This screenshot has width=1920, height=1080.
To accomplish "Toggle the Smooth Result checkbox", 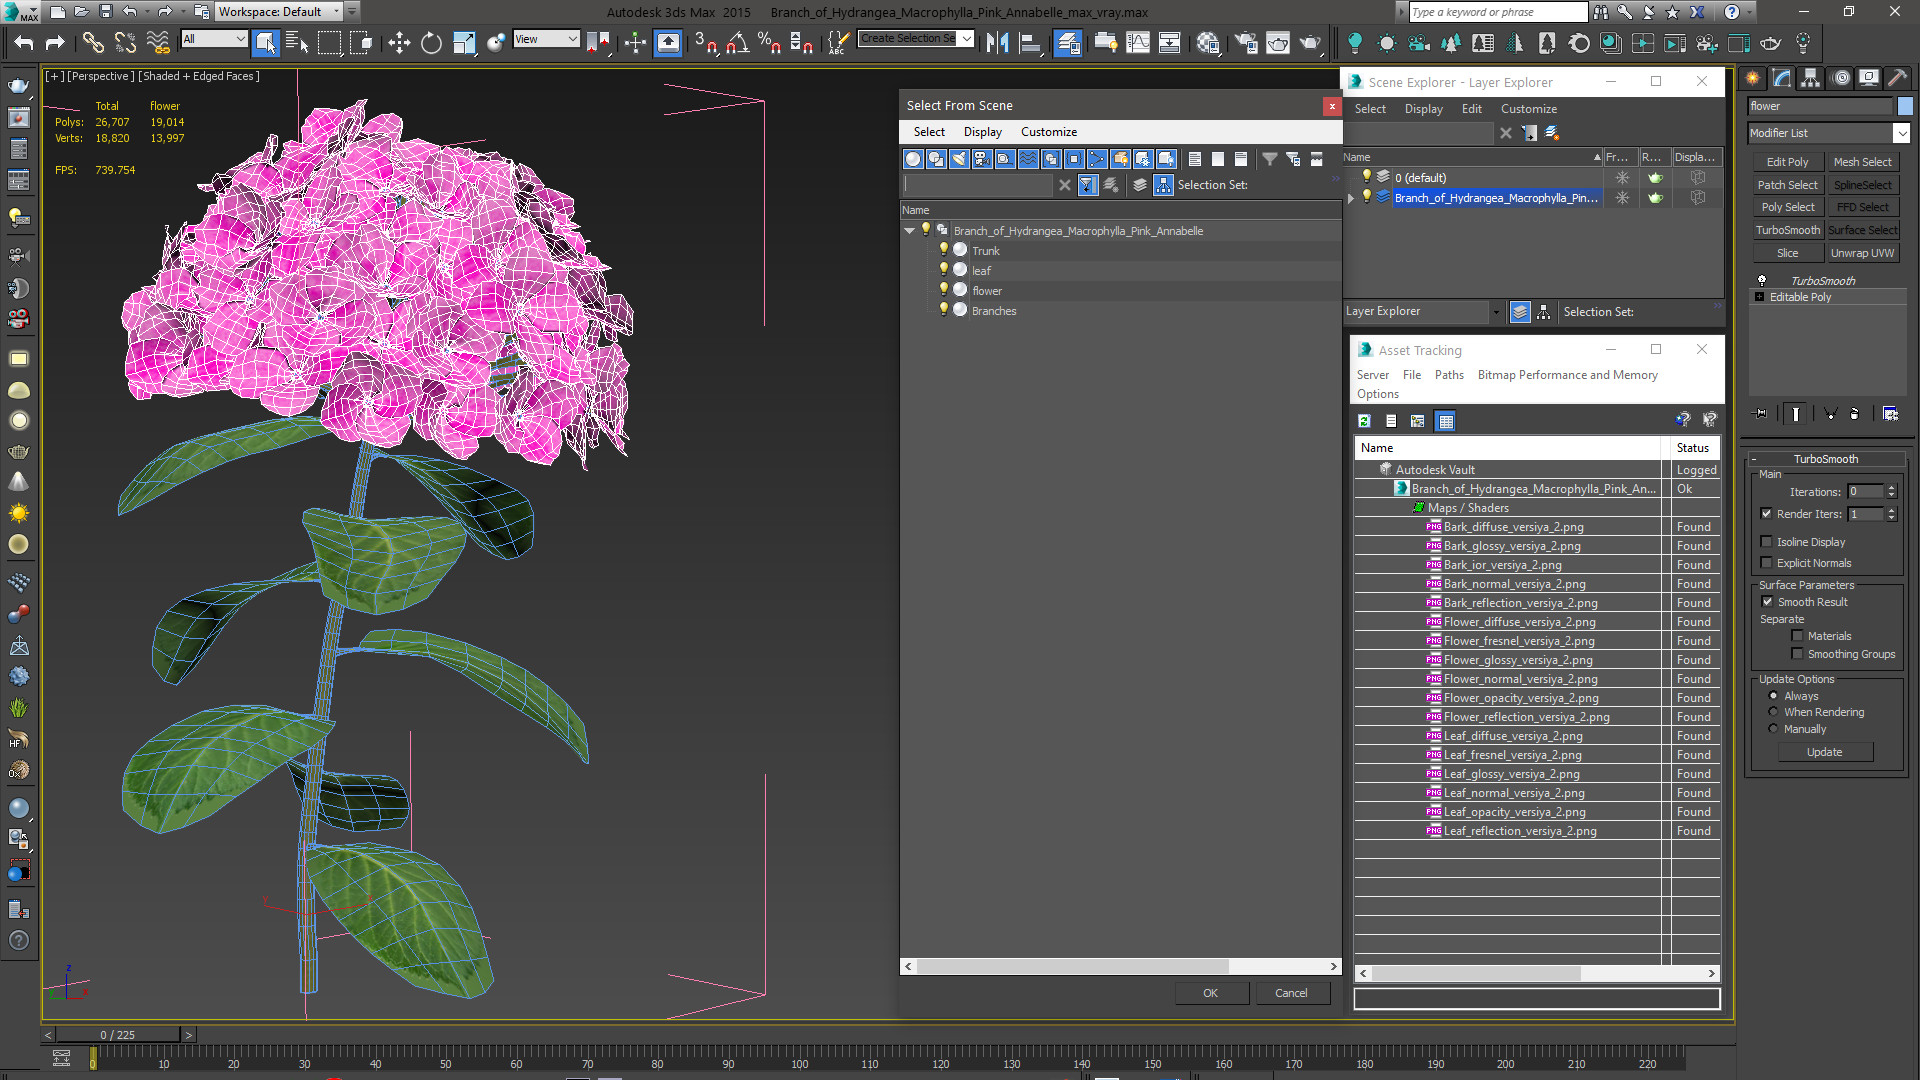I will pos(1767,602).
